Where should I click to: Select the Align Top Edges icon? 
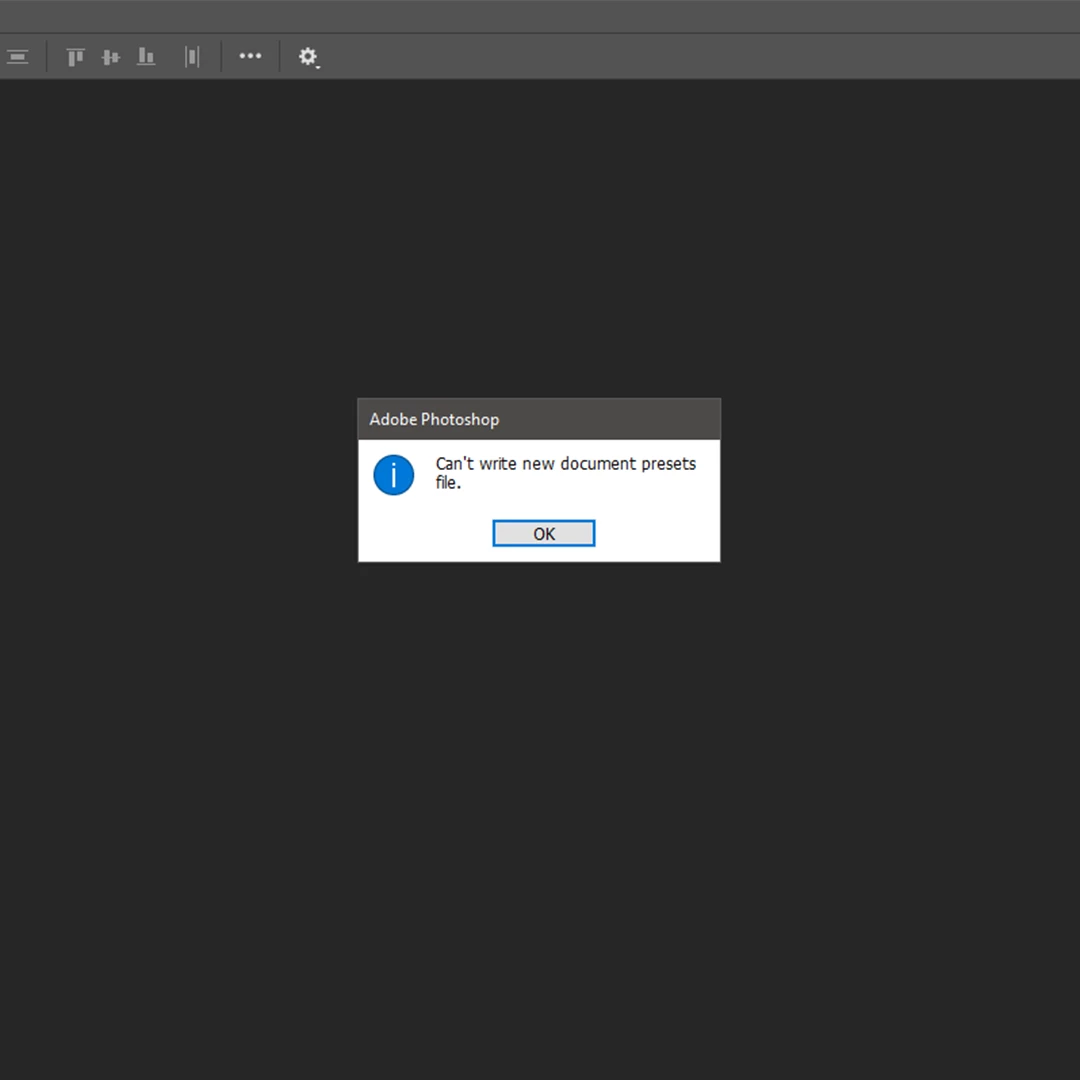click(75, 56)
